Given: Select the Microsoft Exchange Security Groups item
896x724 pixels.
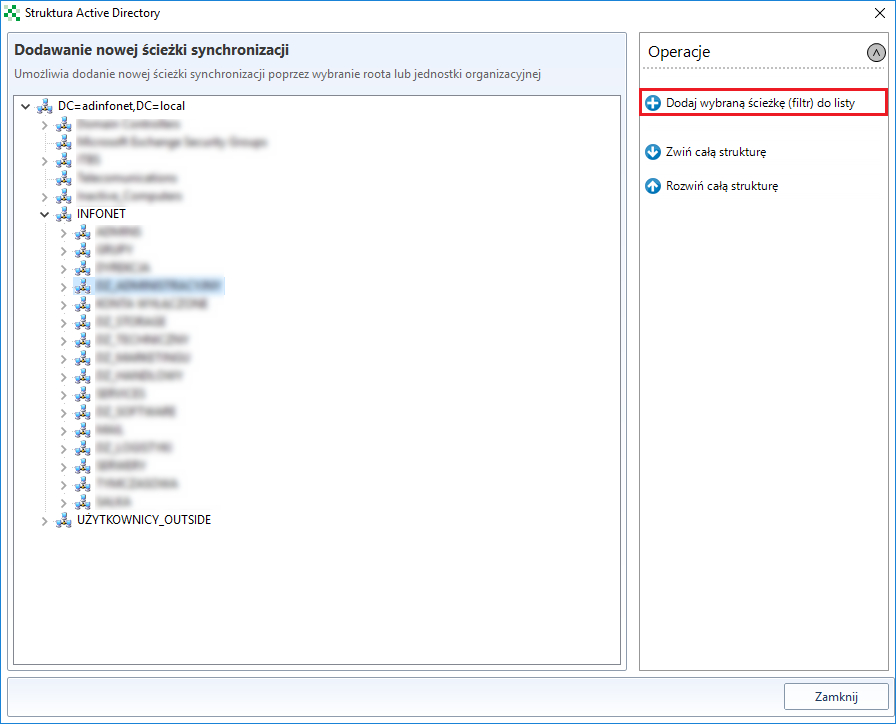Looking at the screenshot, I should 171,142.
